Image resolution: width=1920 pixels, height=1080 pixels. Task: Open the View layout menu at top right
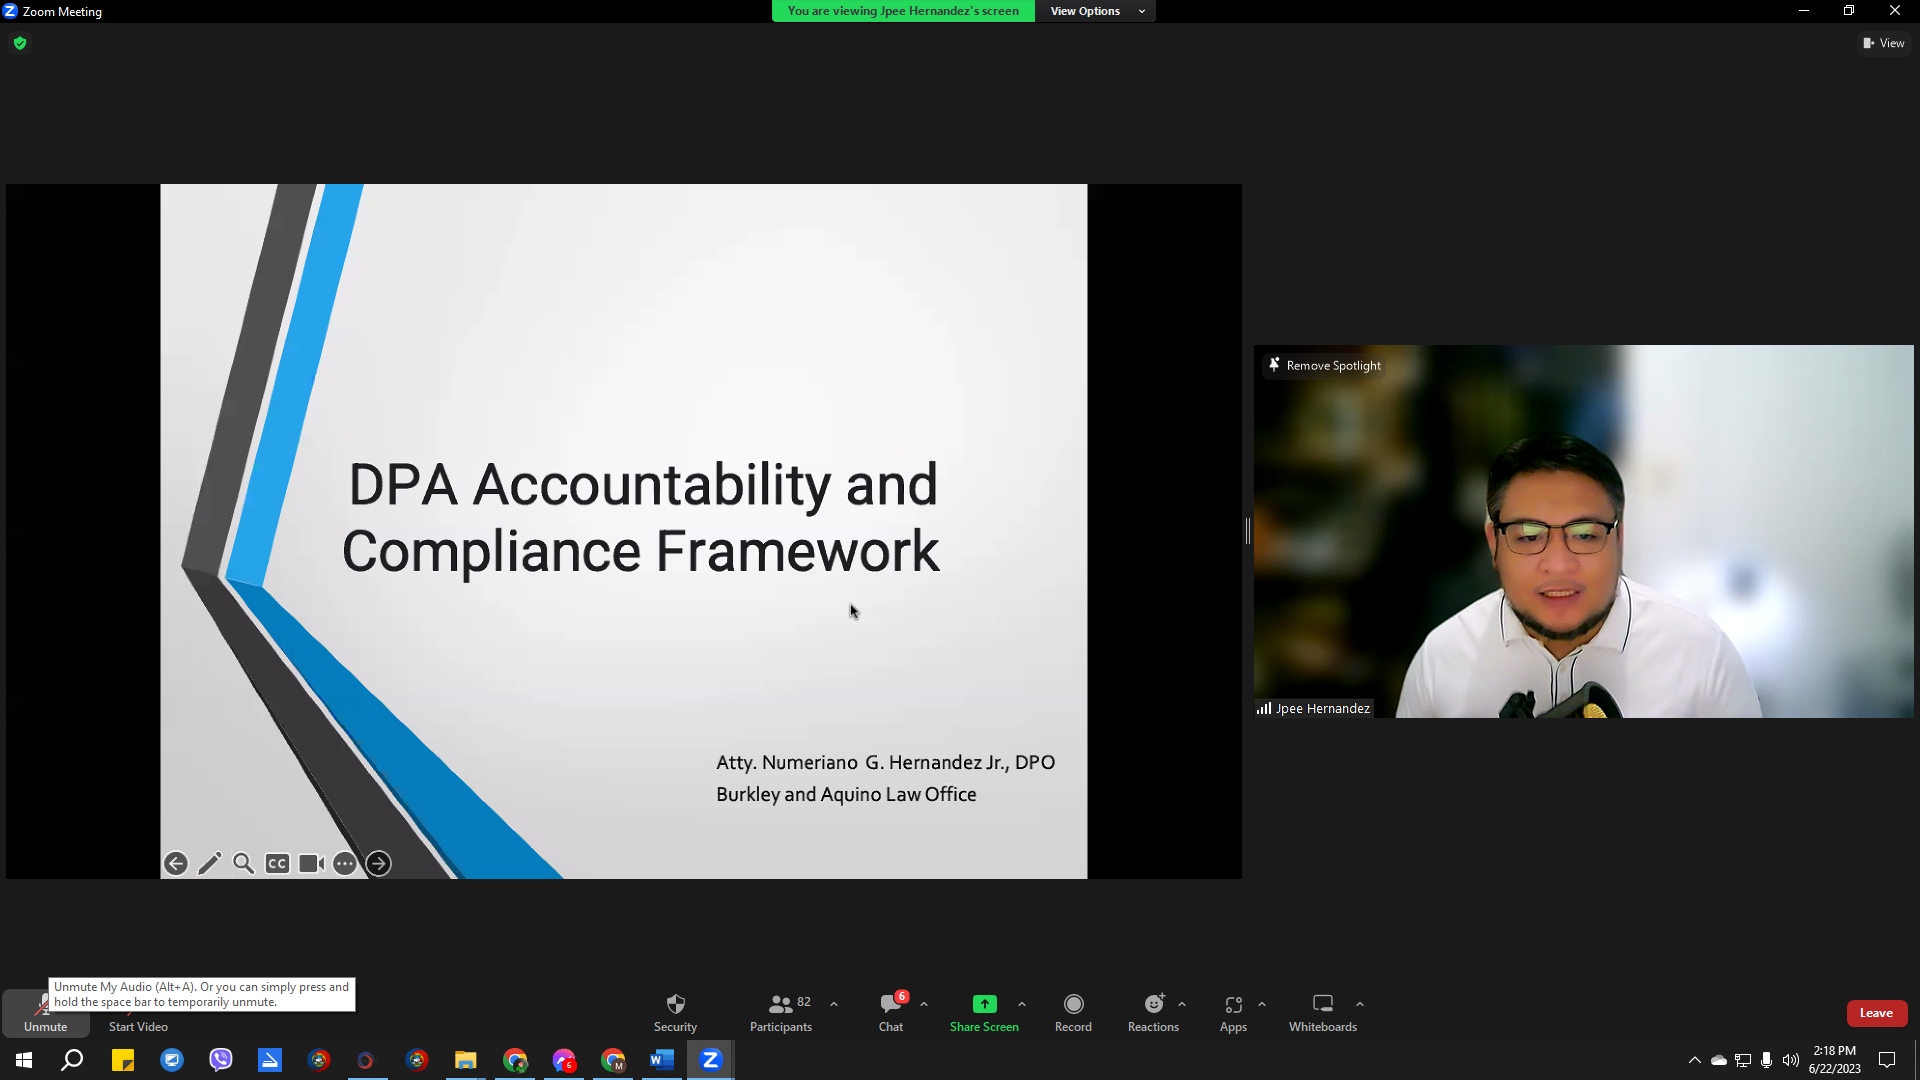click(x=1883, y=43)
